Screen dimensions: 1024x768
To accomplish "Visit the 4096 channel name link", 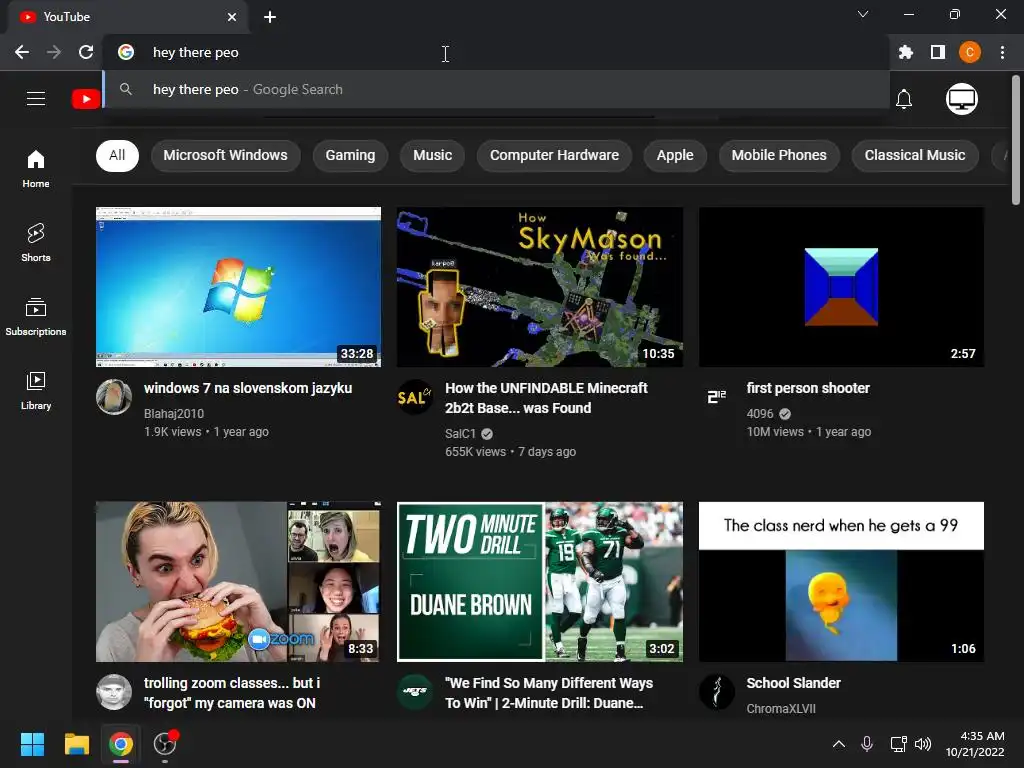I will pyautogui.click(x=760, y=413).
